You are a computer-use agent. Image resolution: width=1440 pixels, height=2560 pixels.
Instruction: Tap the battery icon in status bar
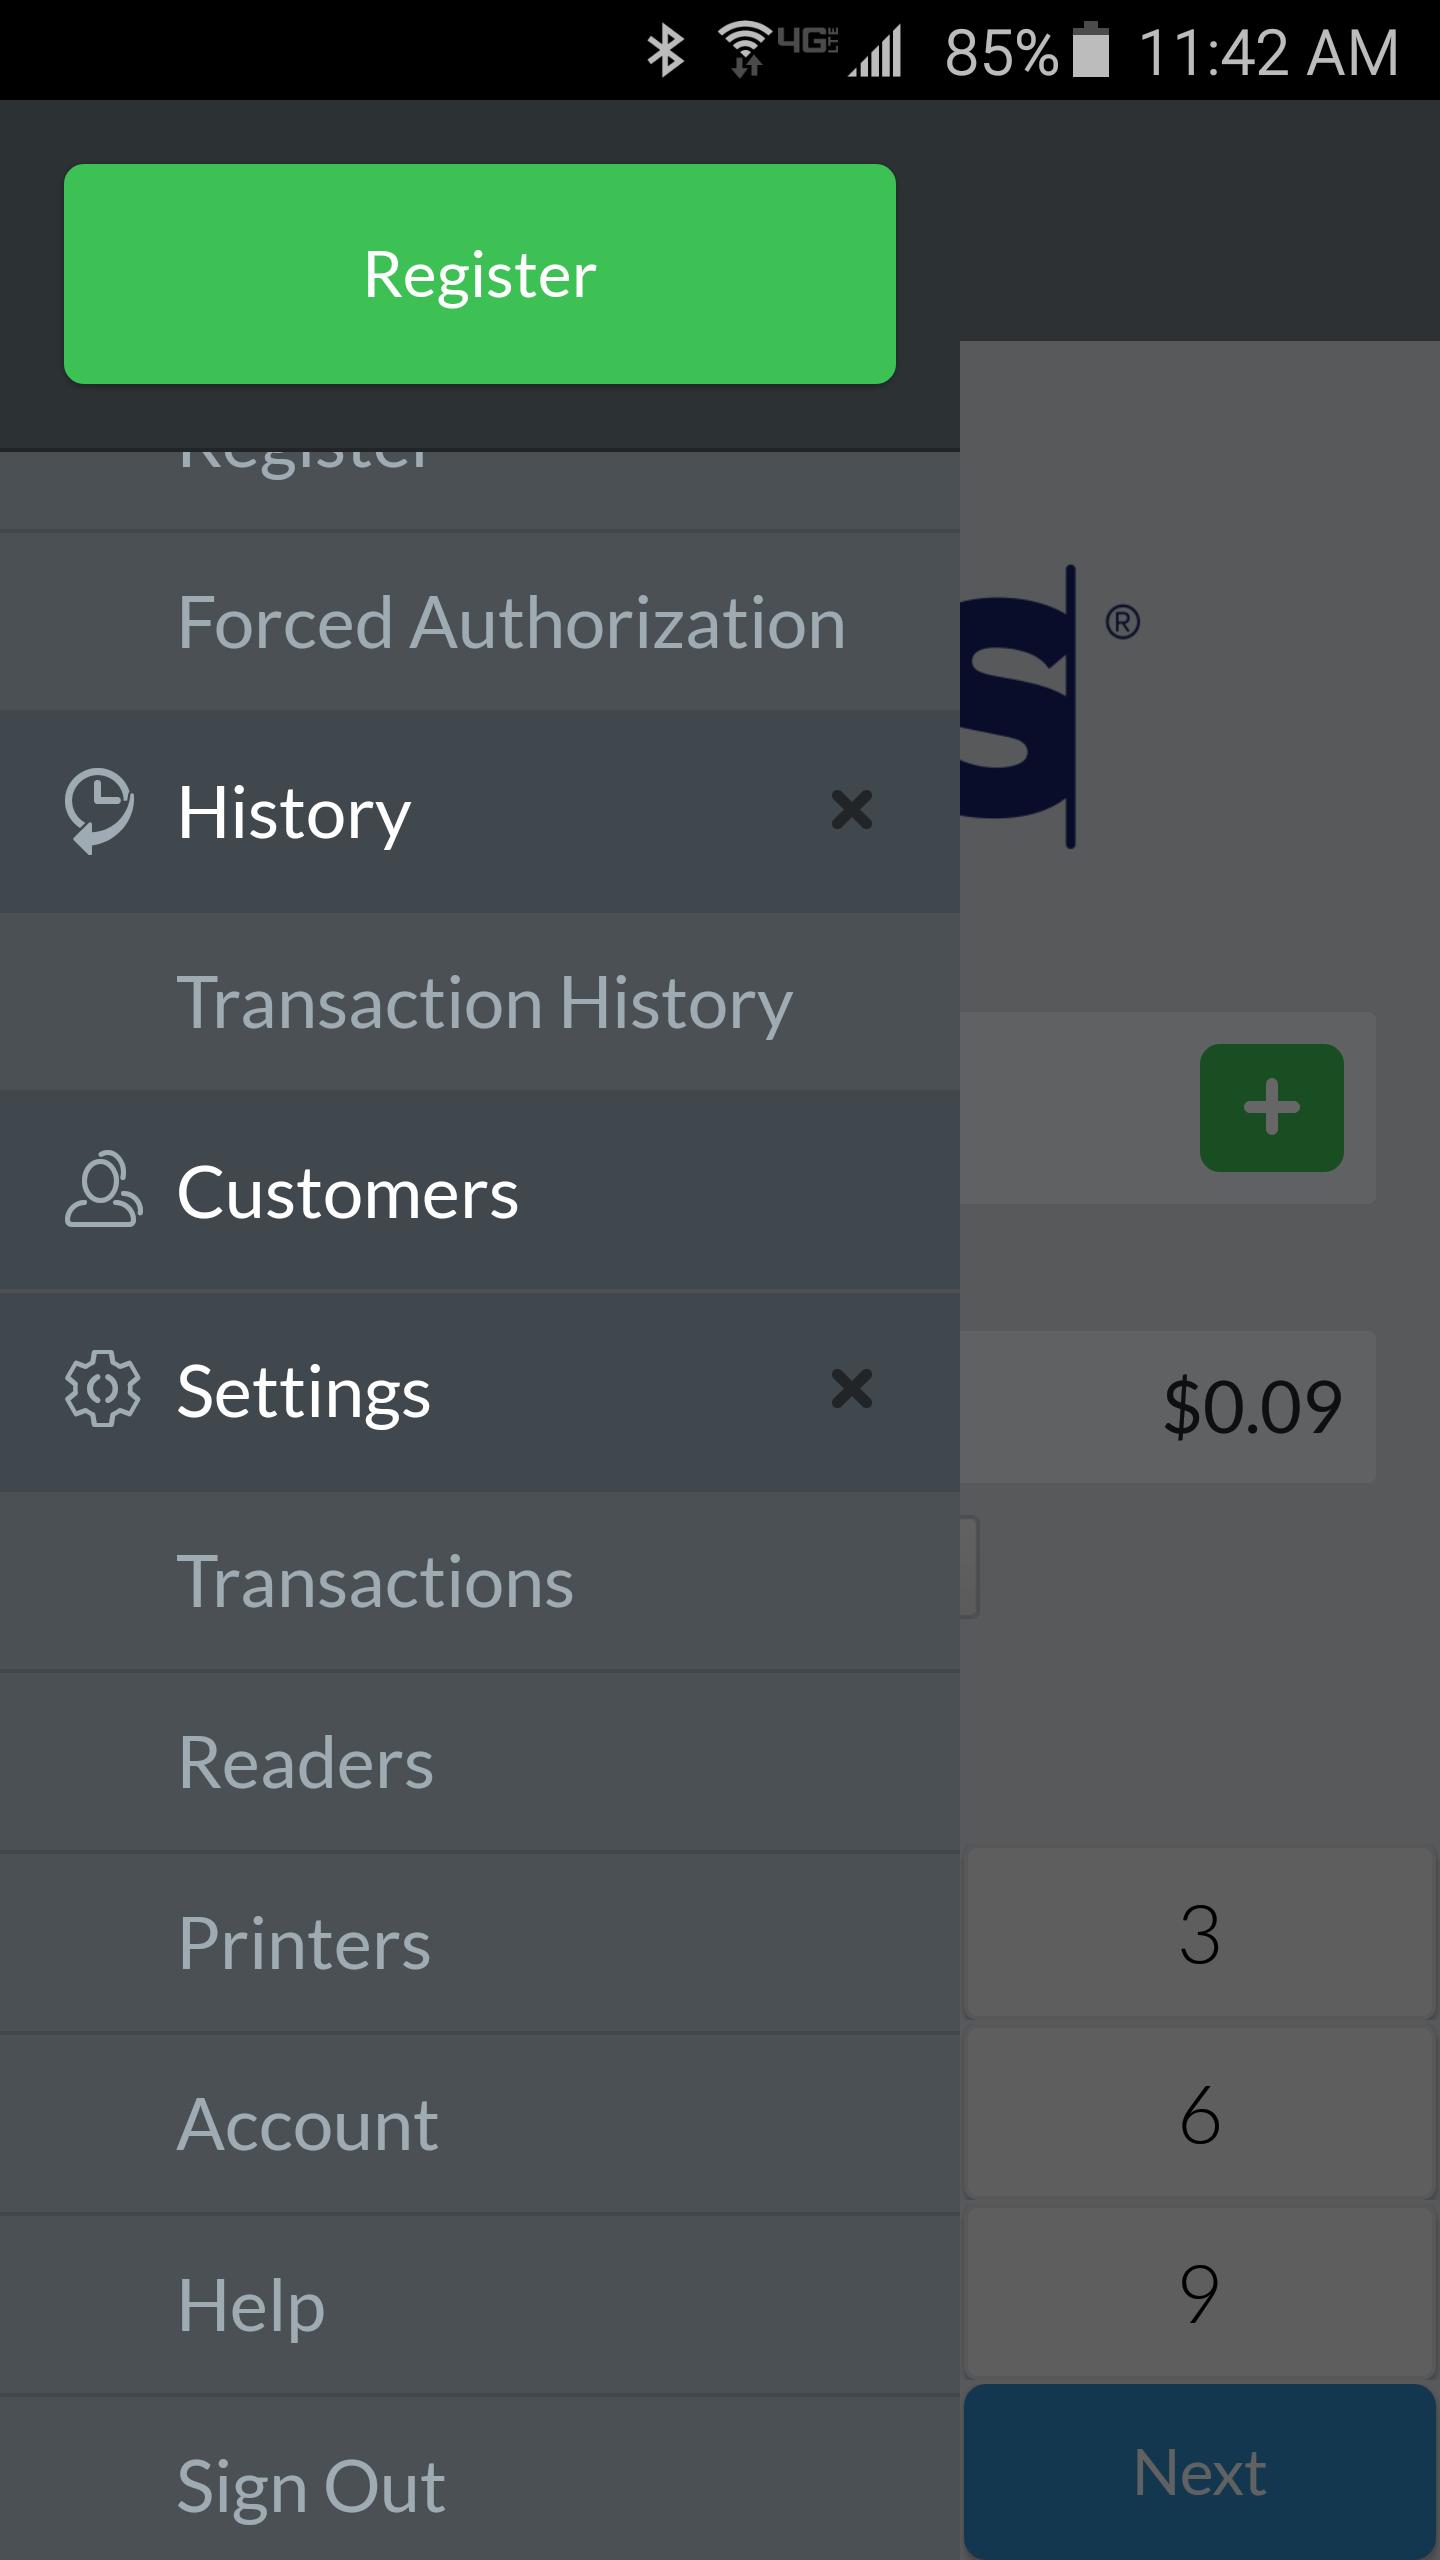(x=1090, y=52)
